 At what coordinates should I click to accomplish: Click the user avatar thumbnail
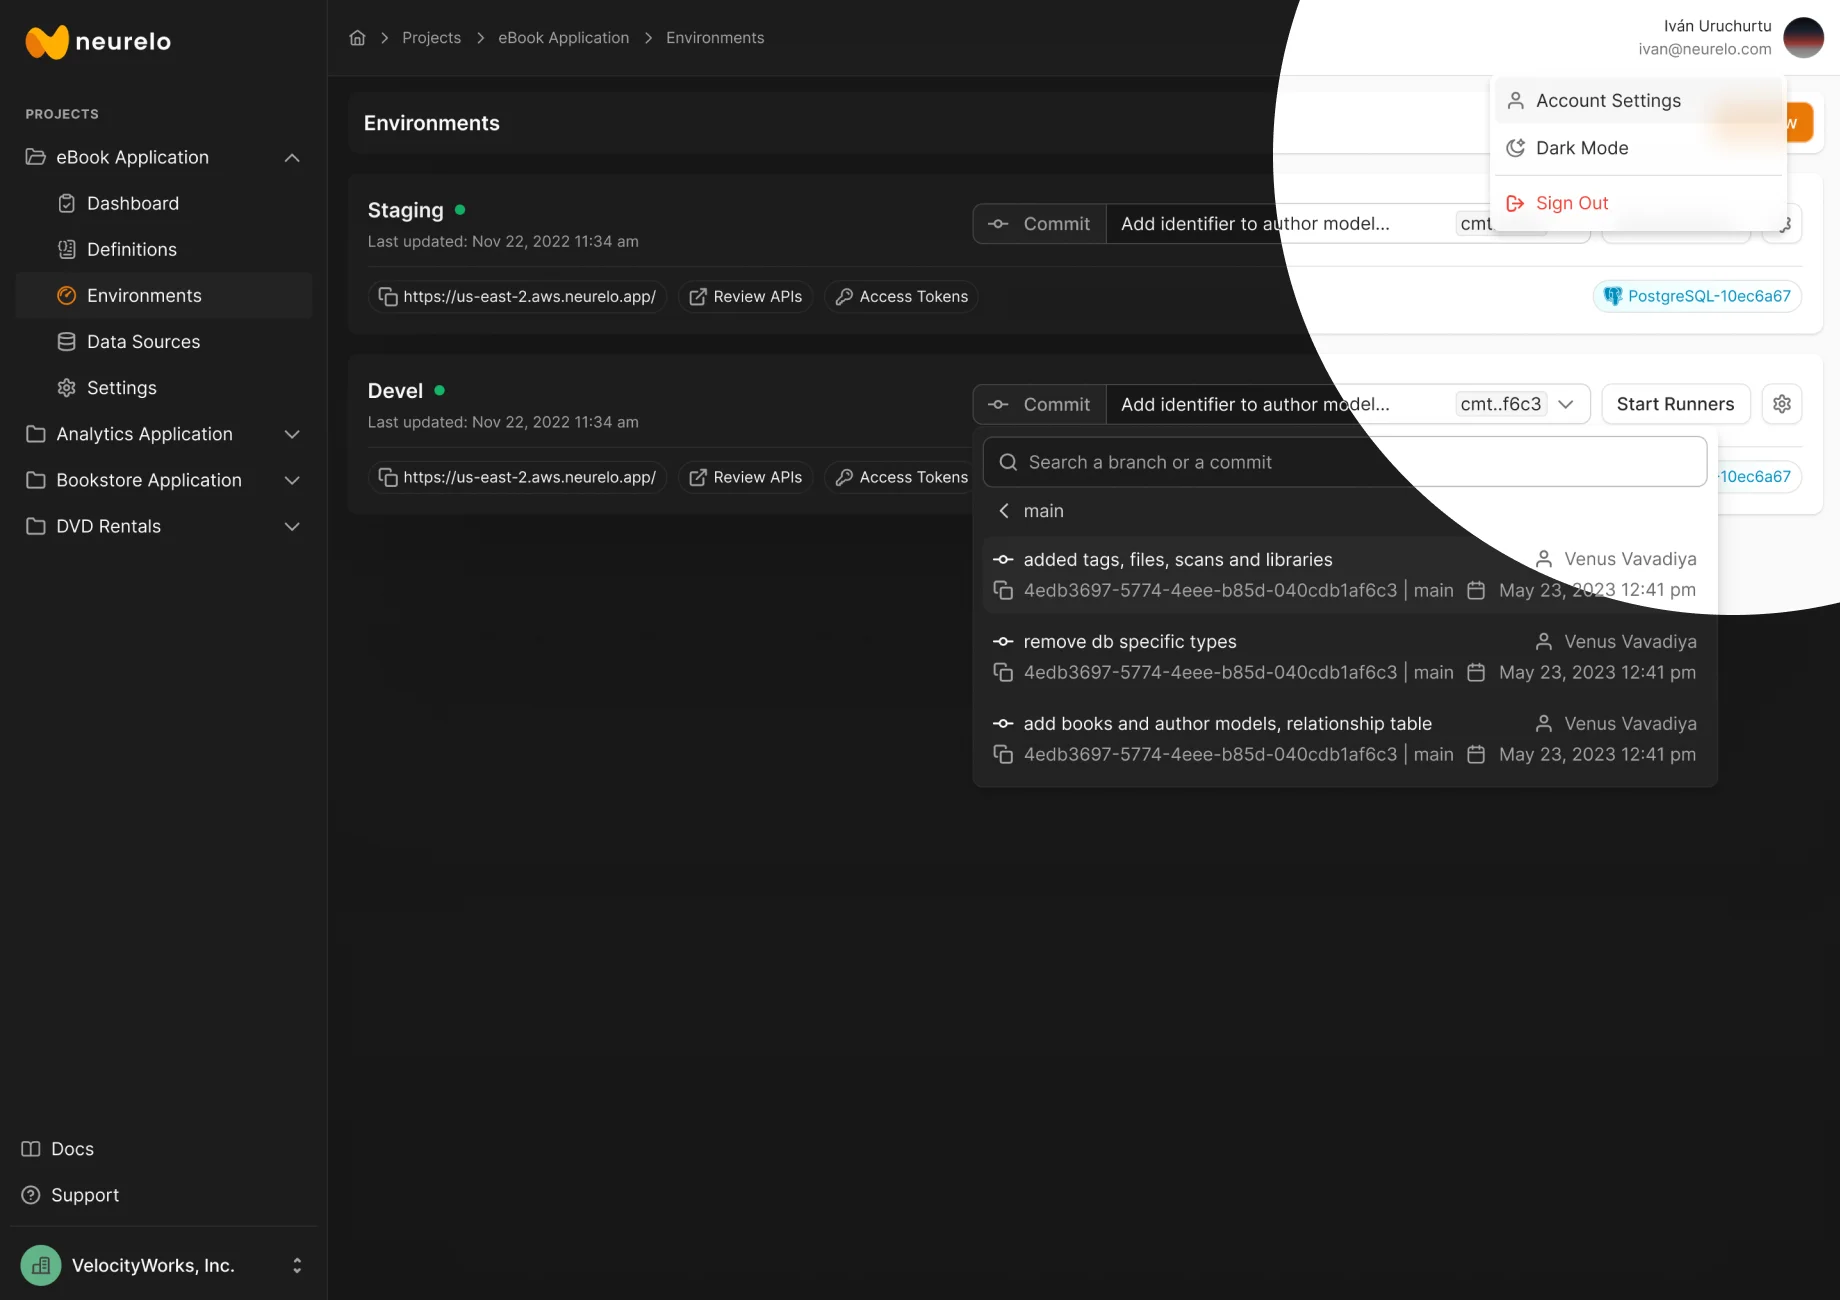pyautogui.click(x=1803, y=37)
